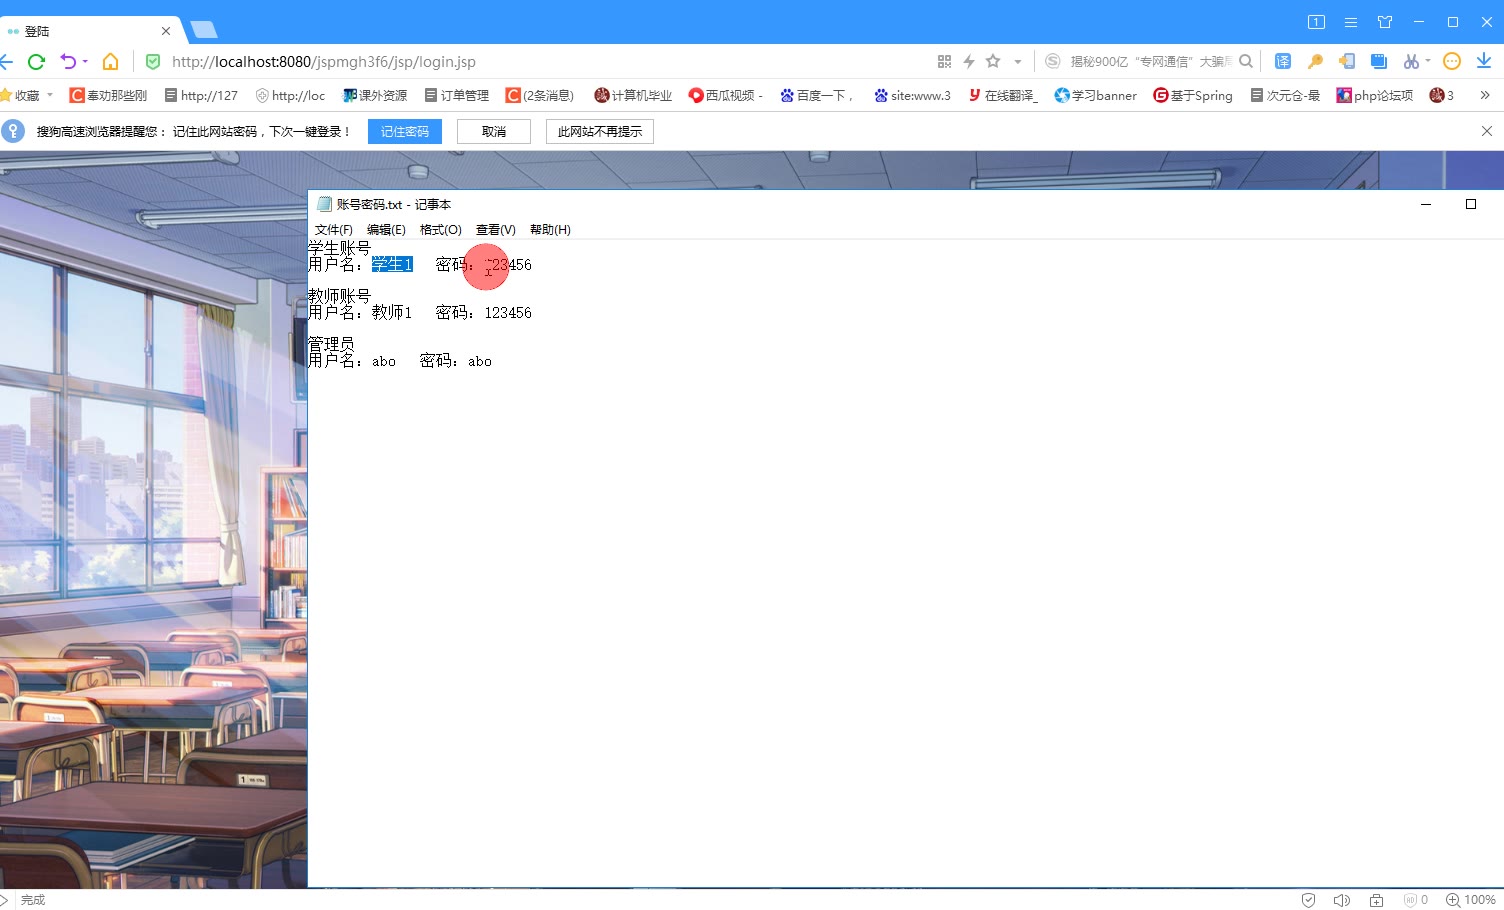Open the browser main menu hamburger icon
This screenshot has width=1504, height=910.
(x=1351, y=22)
